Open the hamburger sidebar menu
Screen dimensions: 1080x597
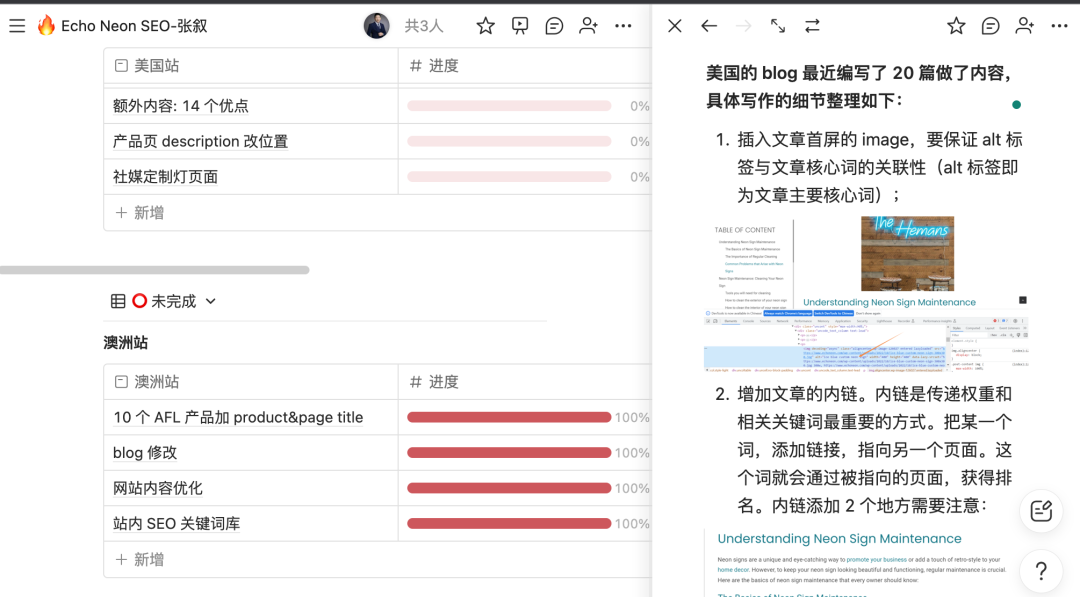point(17,26)
